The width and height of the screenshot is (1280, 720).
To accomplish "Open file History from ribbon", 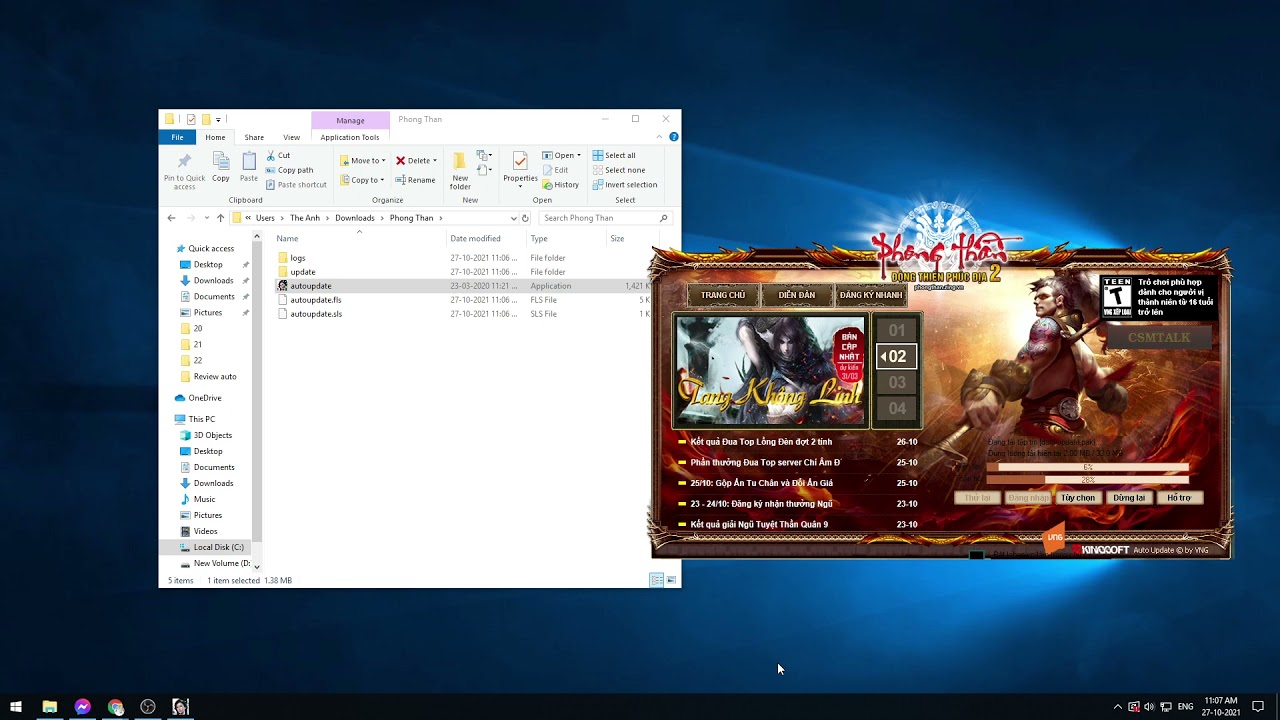I will (561, 184).
